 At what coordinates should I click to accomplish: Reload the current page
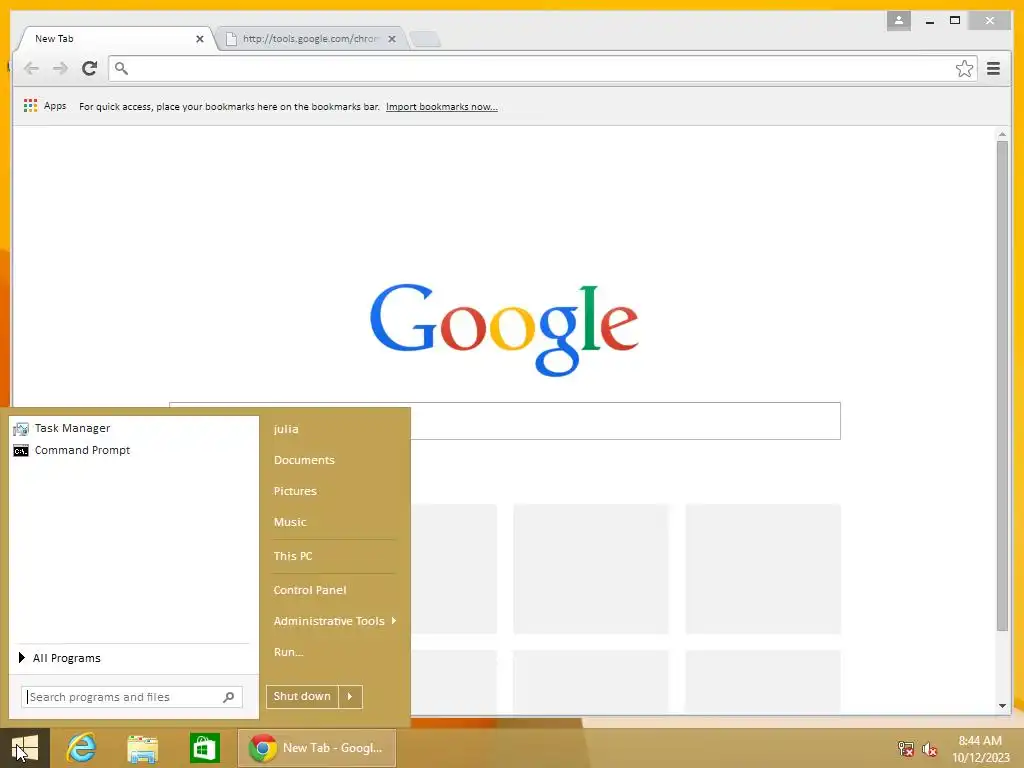pyautogui.click(x=89, y=68)
